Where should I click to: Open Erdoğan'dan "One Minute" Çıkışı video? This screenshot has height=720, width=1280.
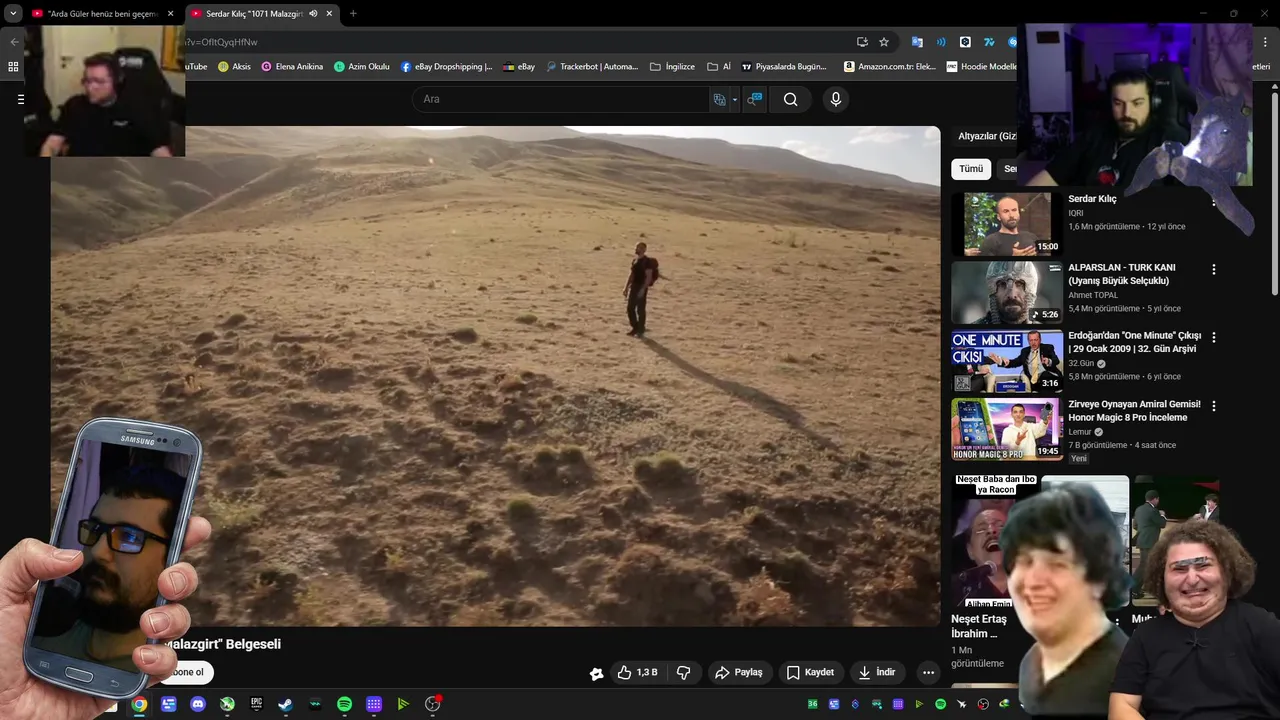click(1135, 342)
